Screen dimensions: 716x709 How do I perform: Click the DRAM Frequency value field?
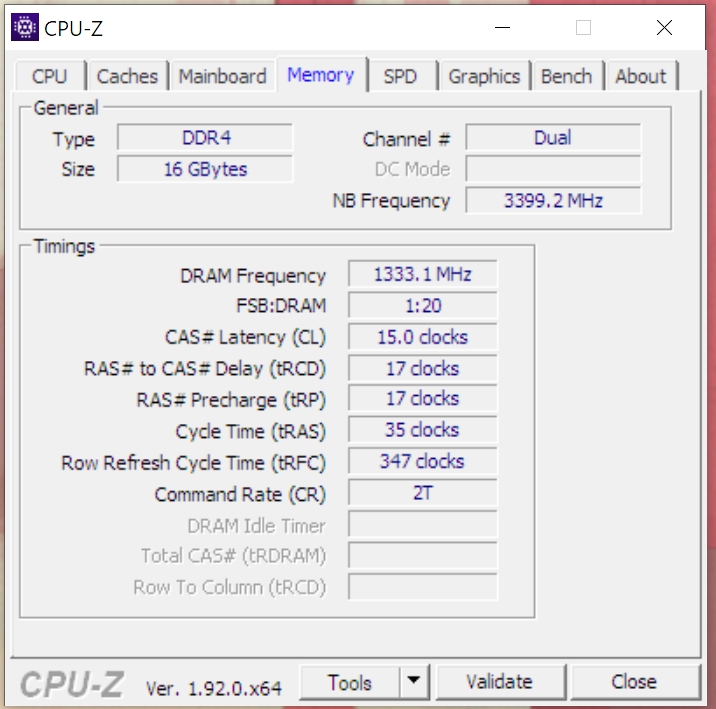click(423, 274)
